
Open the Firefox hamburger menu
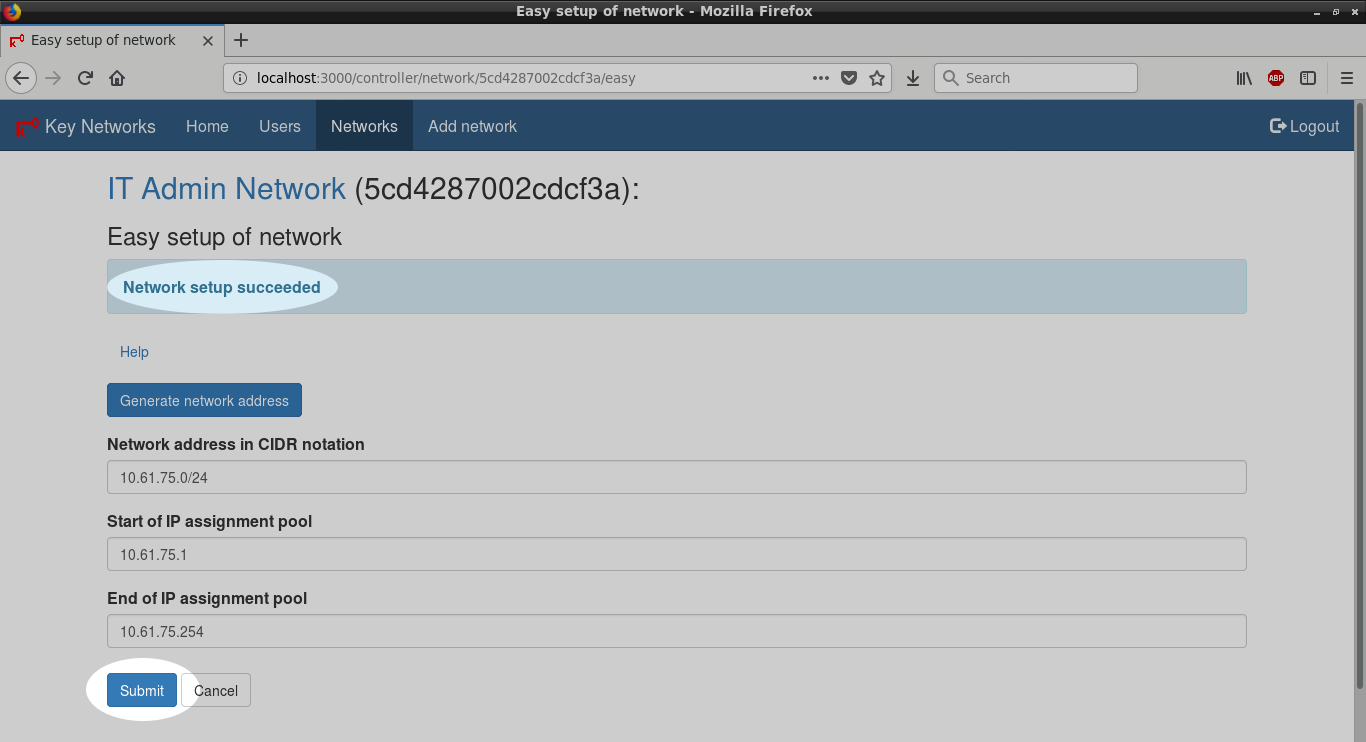[1346, 78]
